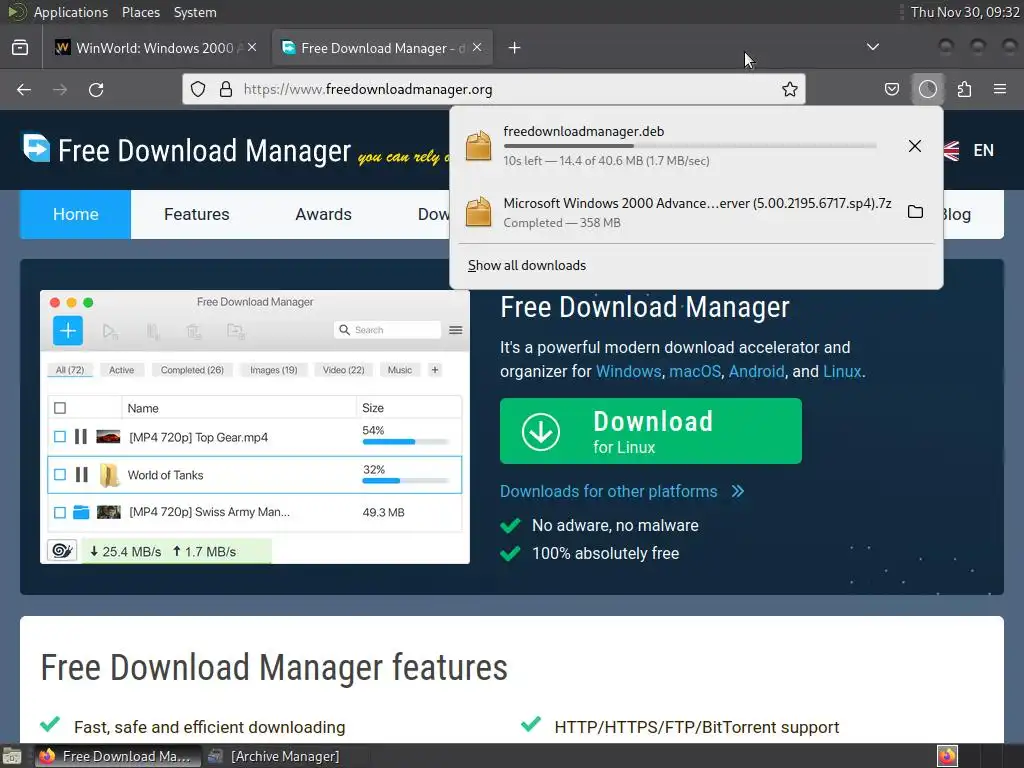The image size is (1024, 768).
Task: Open the Applications menu
Action: [x=71, y=12]
